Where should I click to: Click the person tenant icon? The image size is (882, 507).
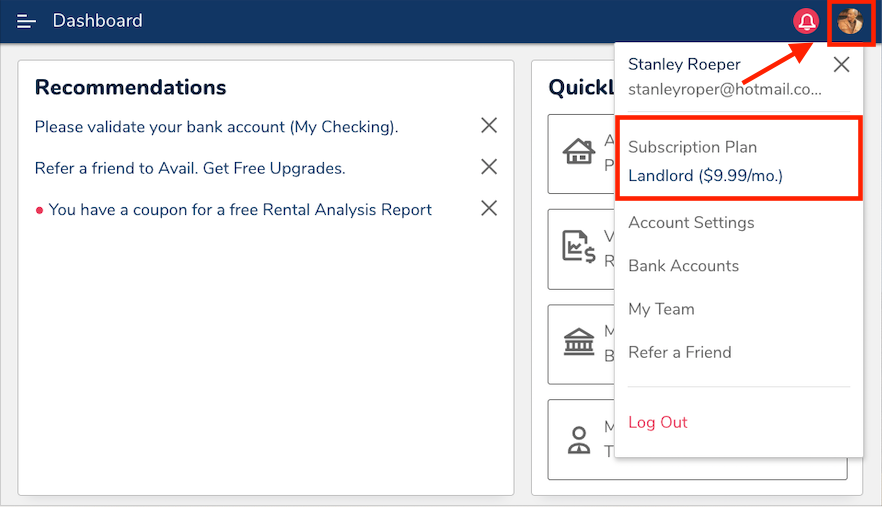click(578, 439)
